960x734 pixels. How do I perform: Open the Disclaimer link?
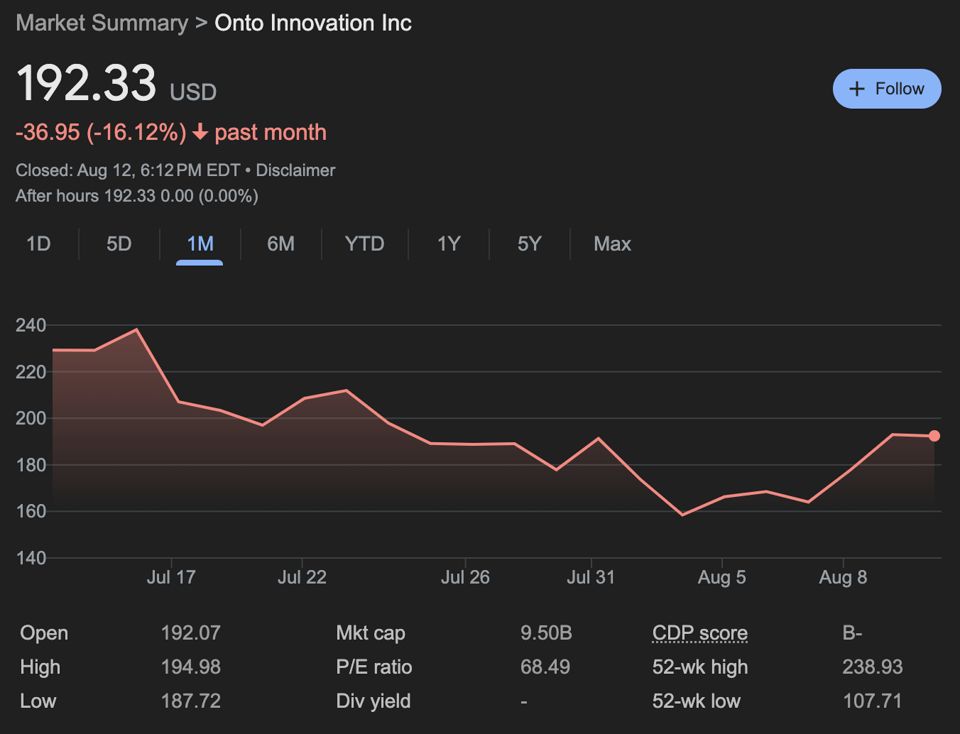coord(296,170)
